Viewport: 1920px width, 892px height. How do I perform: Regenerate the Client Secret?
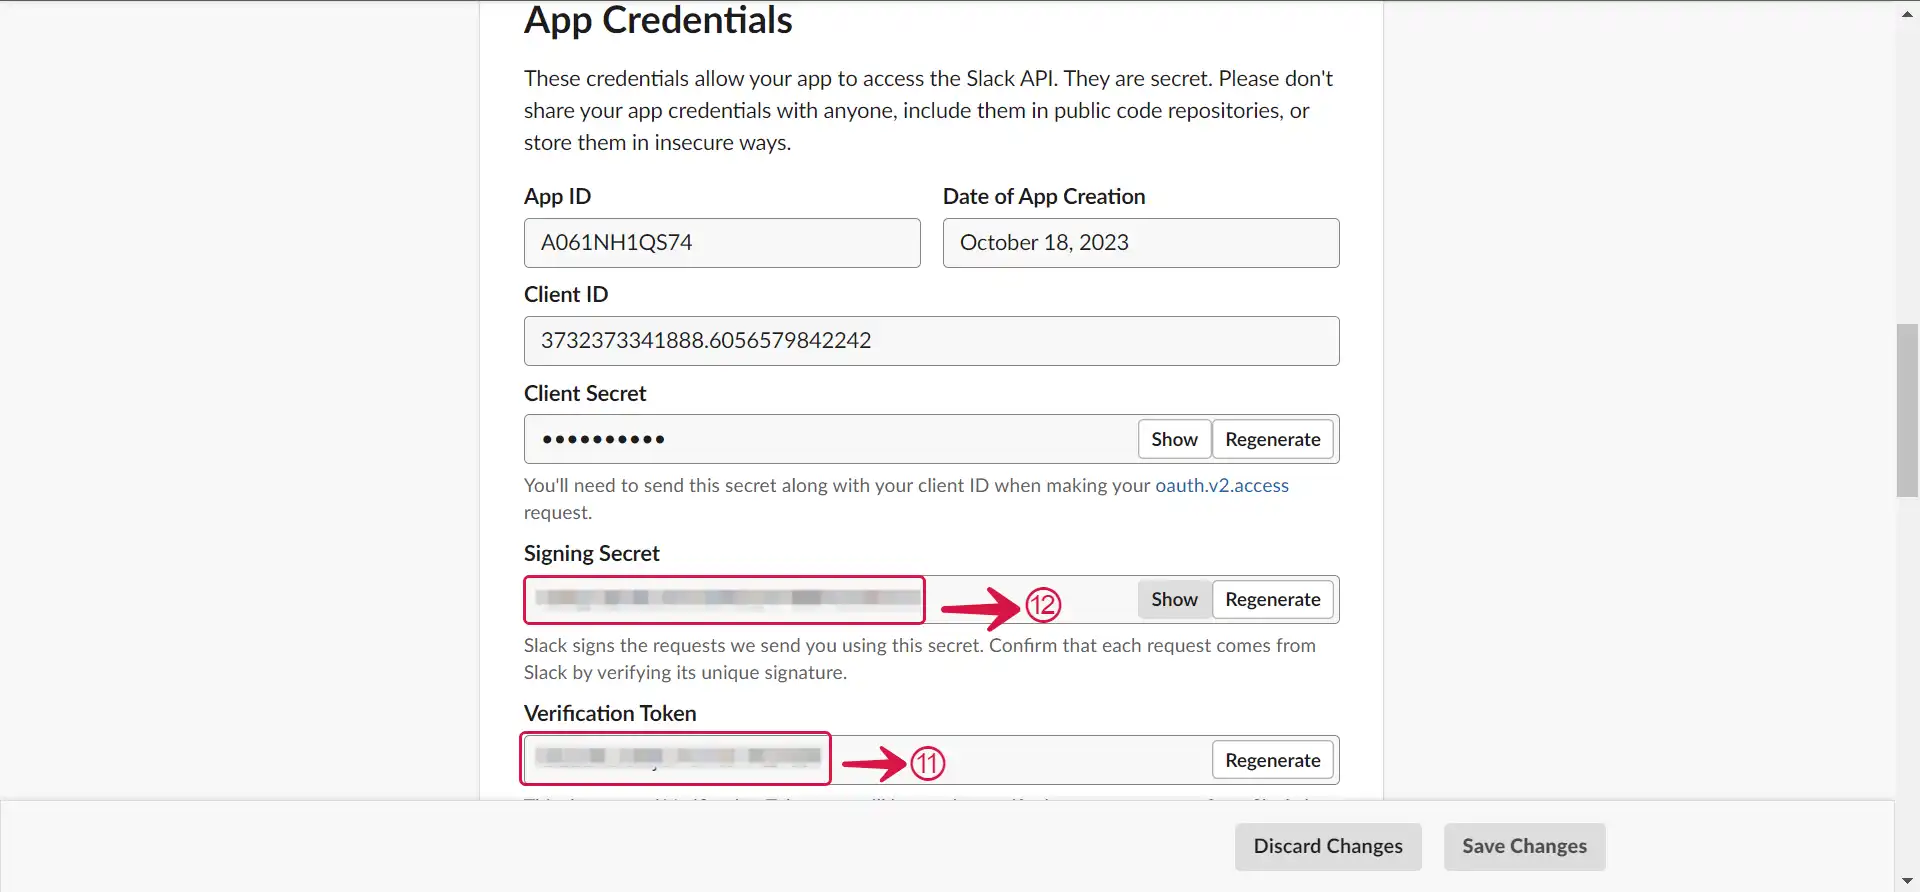(1273, 439)
